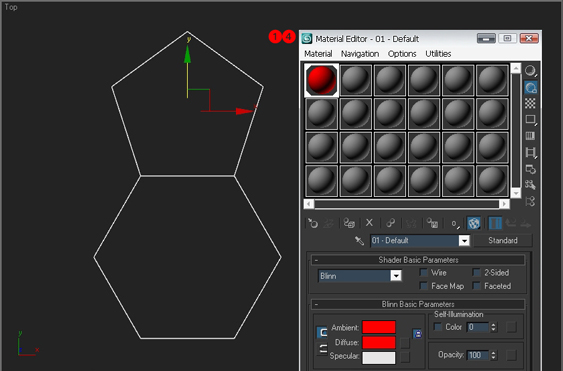Click the Self-Illumination map slot button
Image resolution: width=563 pixels, height=371 pixels.
click(511, 327)
